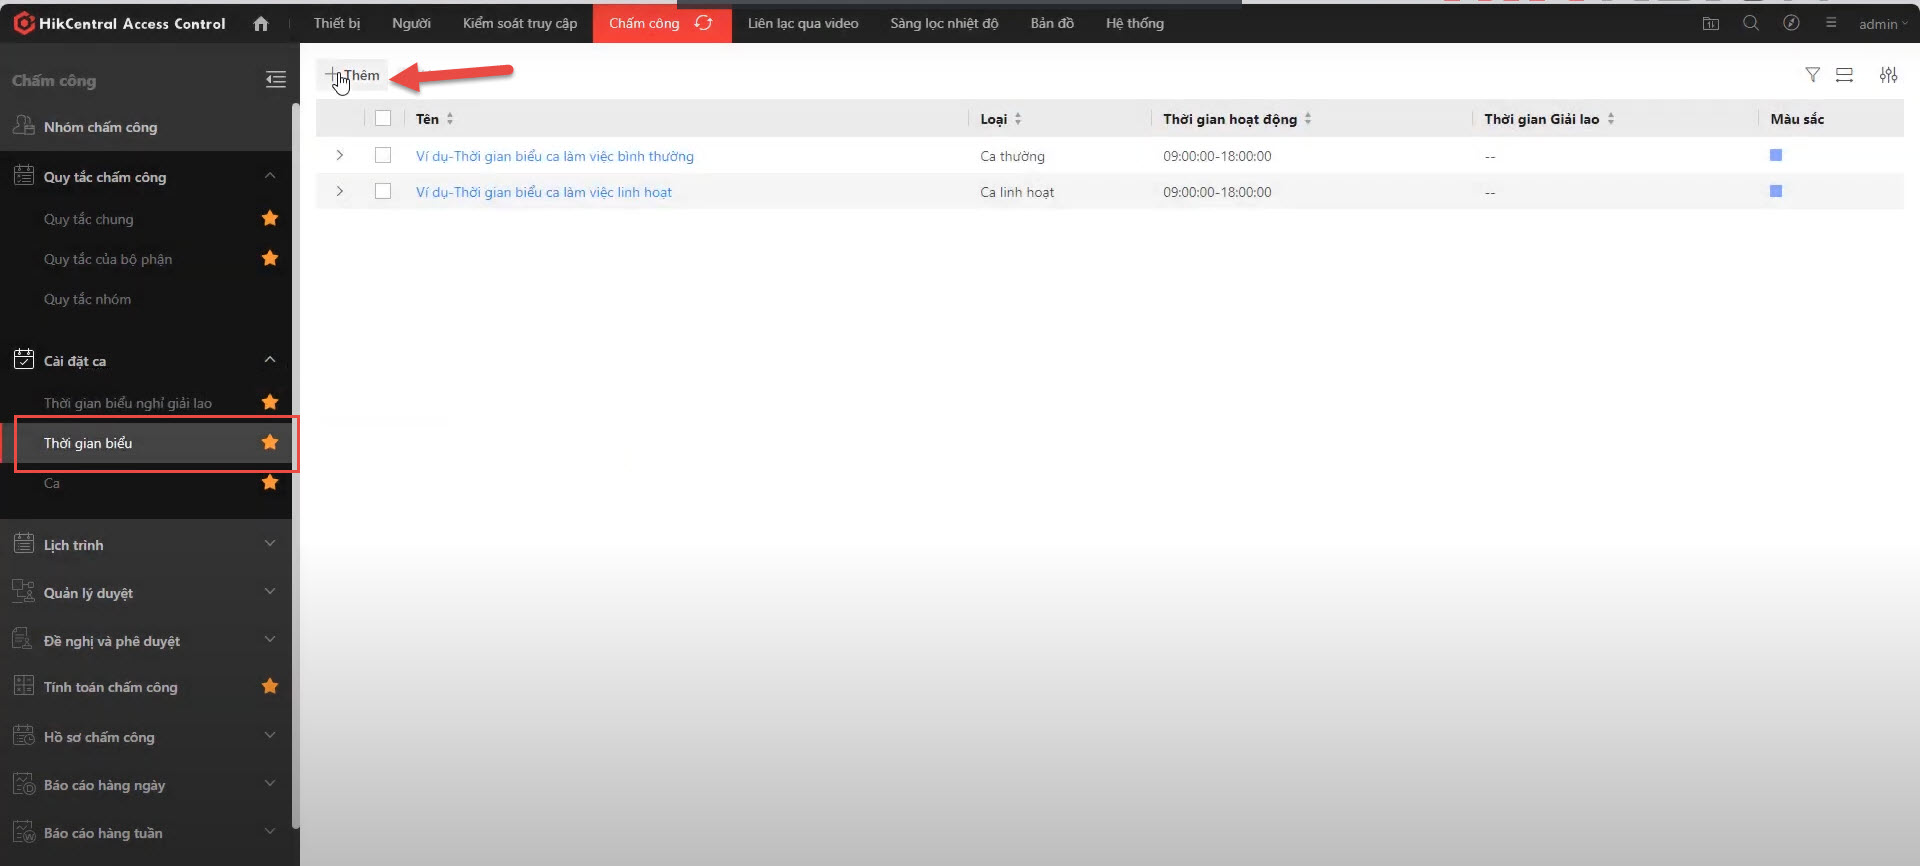Click the Home icon in top bar

coord(261,24)
